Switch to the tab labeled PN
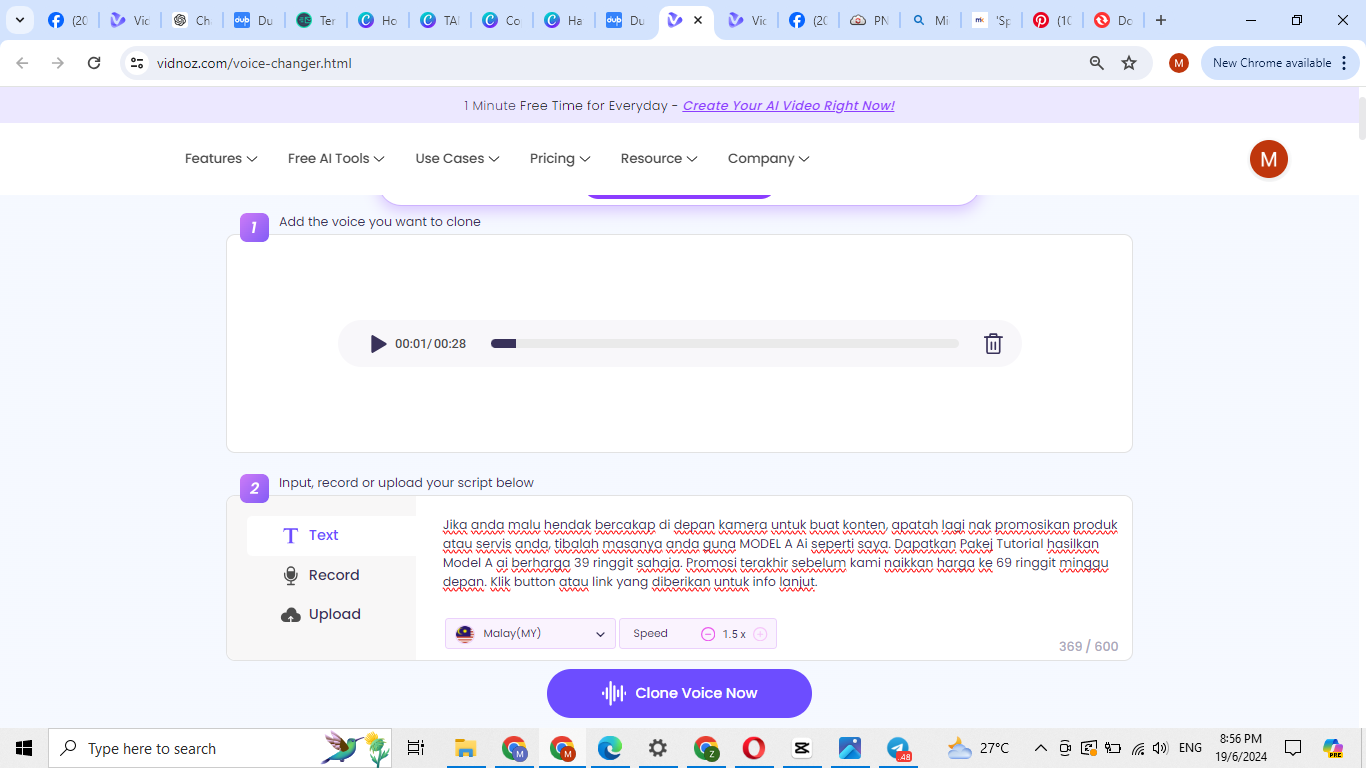1366x768 pixels. (868, 20)
